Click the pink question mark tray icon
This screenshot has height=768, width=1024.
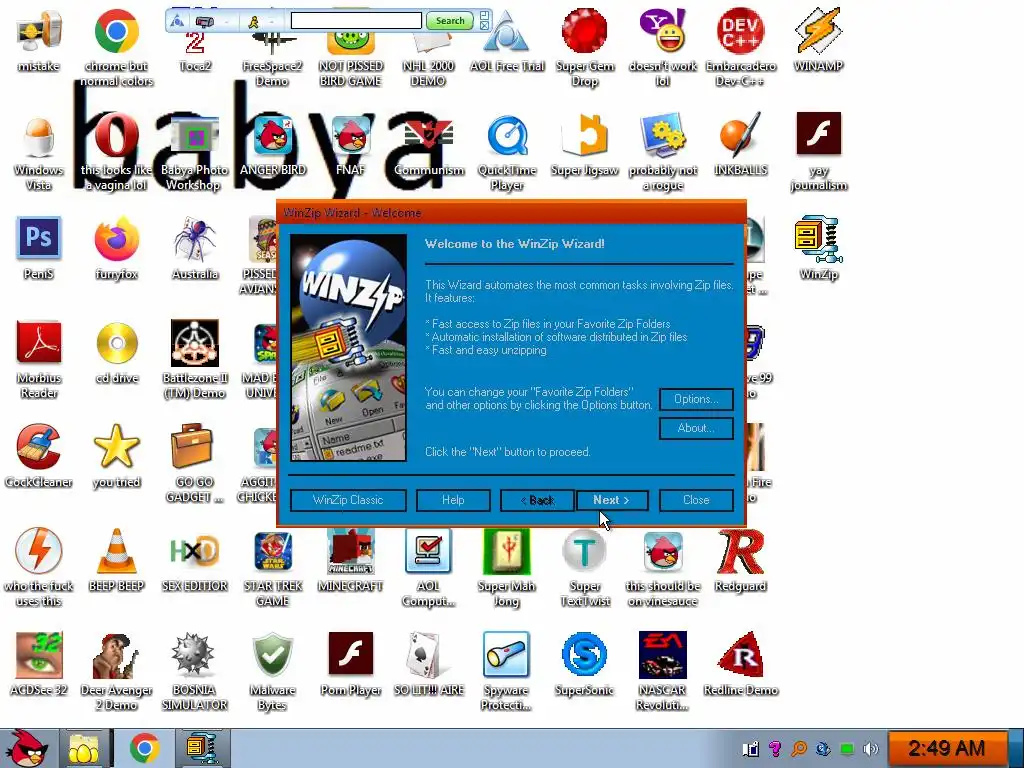(775, 748)
